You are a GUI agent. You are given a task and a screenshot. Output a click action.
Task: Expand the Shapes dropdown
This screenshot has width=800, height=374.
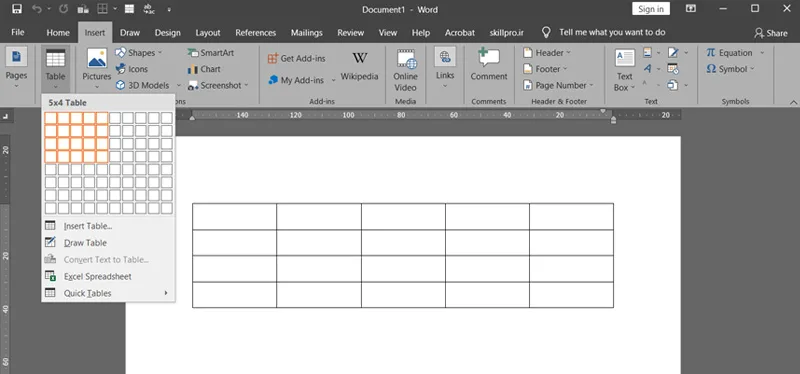click(x=160, y=53)
